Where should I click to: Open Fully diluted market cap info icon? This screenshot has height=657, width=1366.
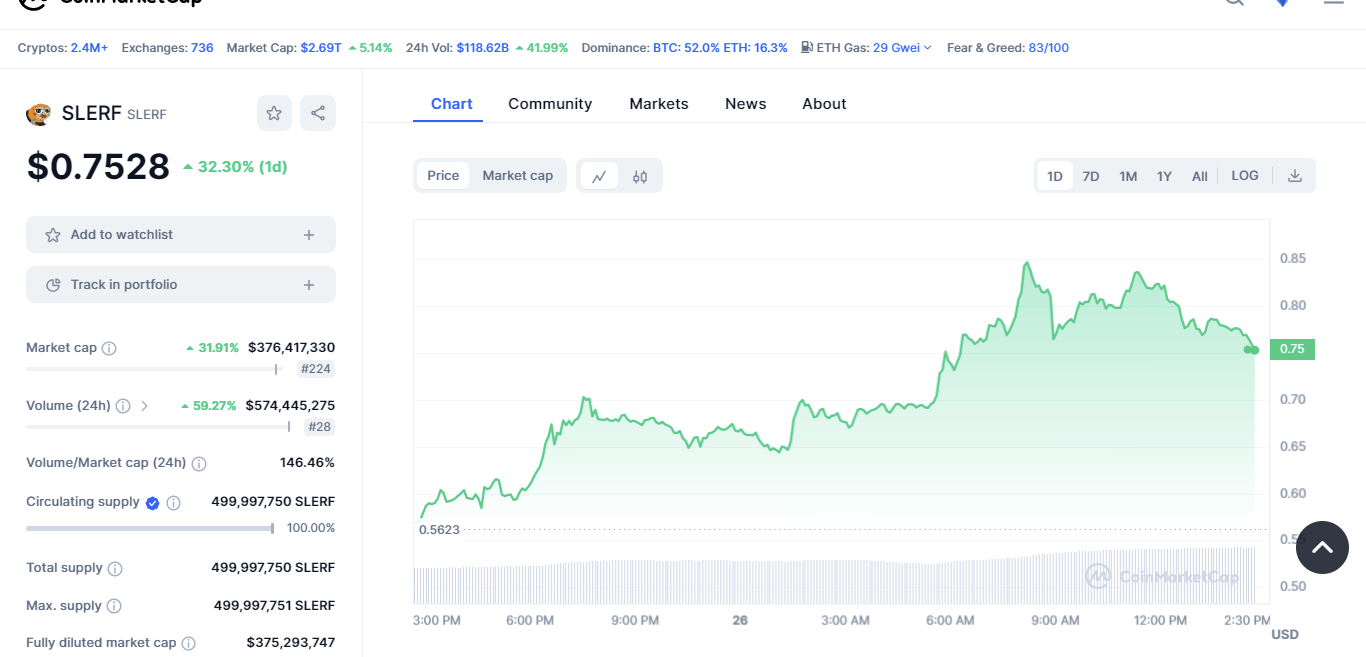point(188,644)
